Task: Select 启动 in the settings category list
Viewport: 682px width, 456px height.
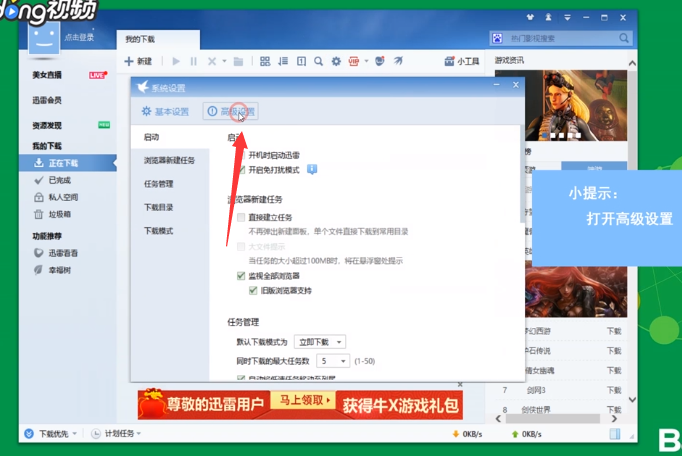Action: (170, 137)
